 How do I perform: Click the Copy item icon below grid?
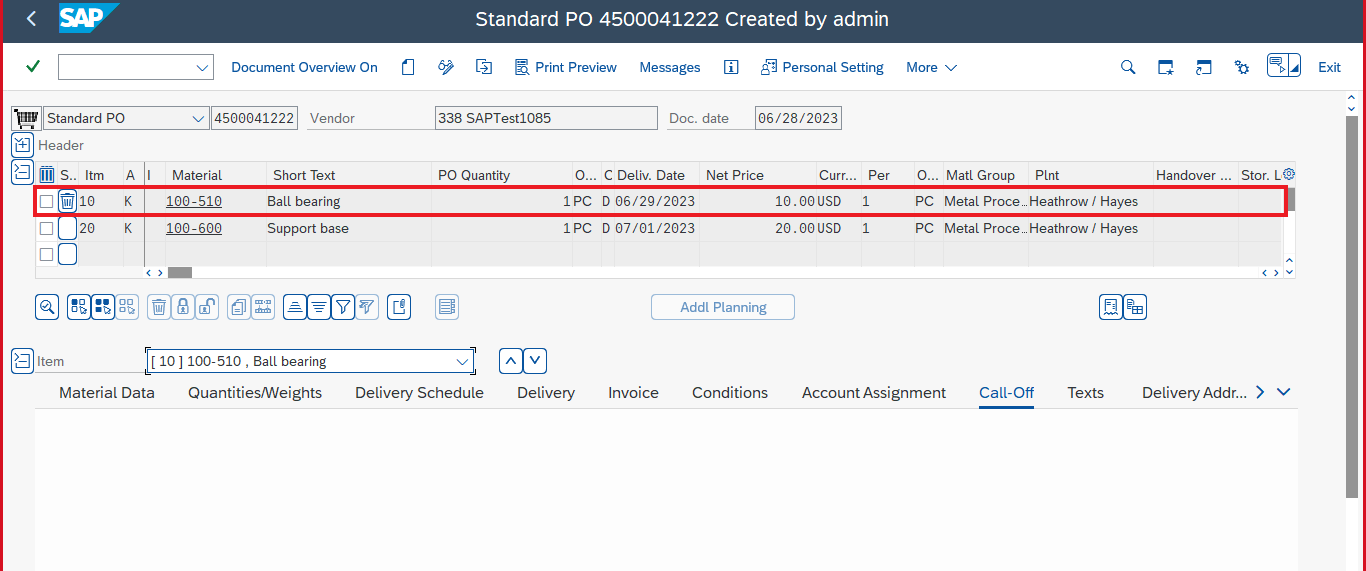click(x=239, y=307)
